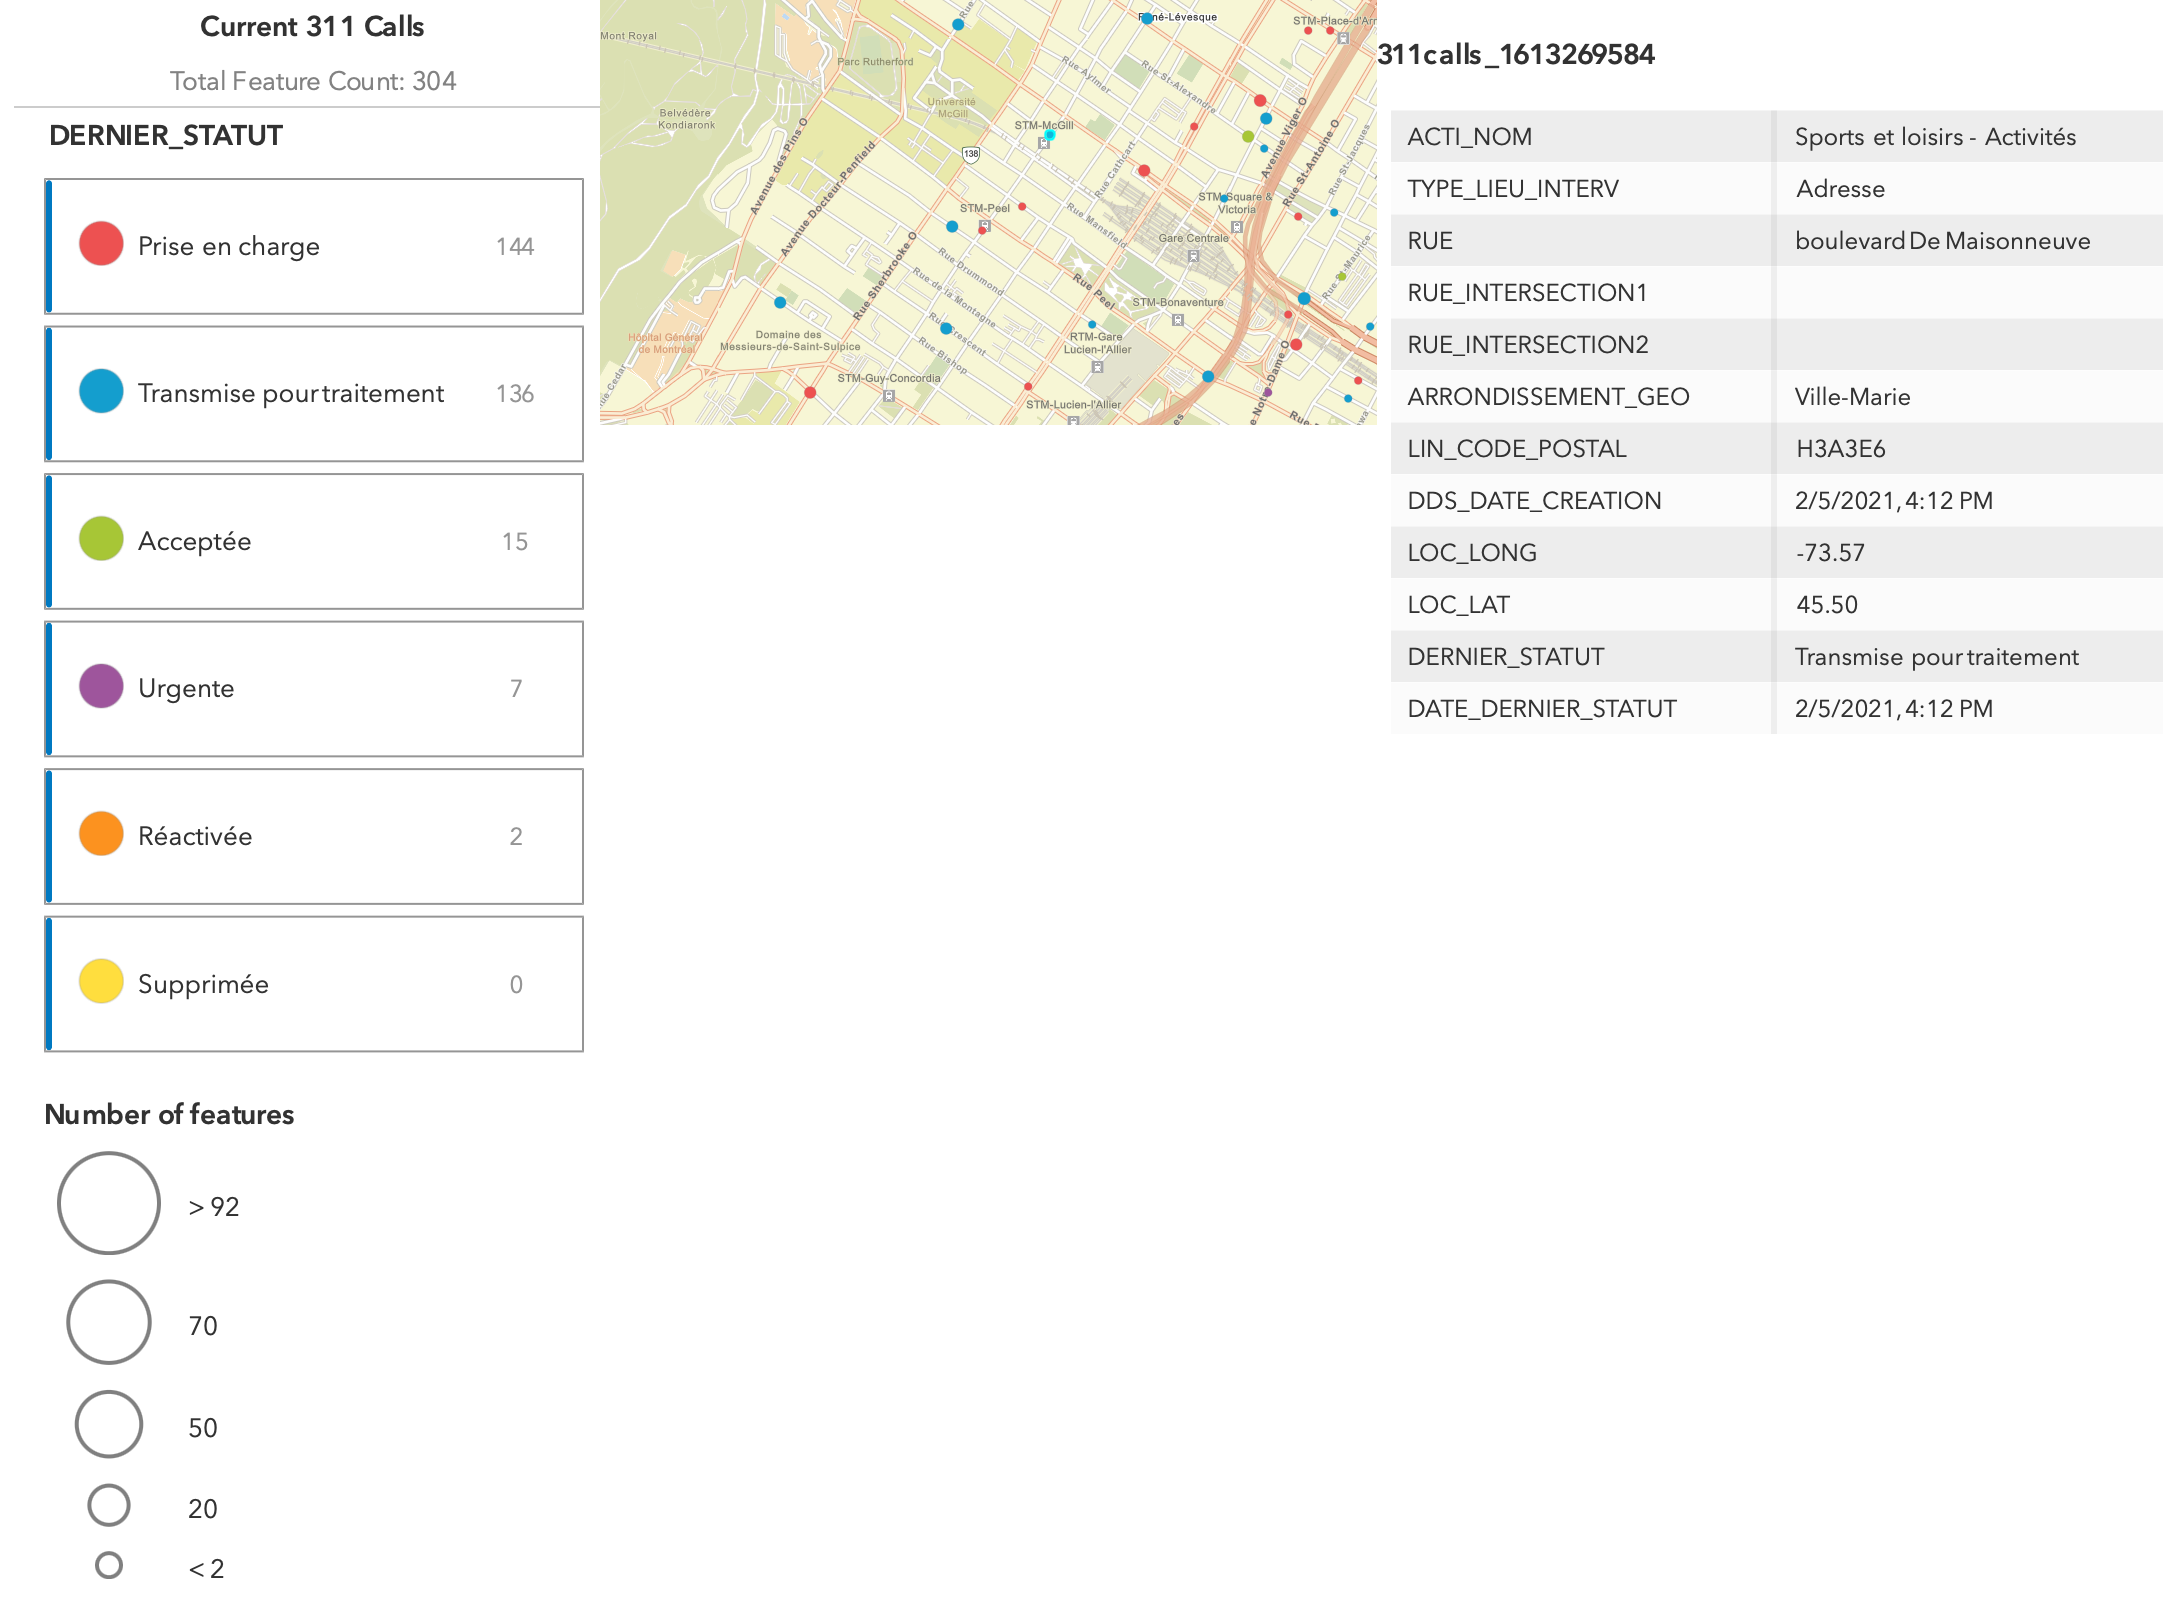This screenshot has width=2177, height=1620.
Task: Click the 311calls_1613269584 popup title
Action: (1516, 55)
